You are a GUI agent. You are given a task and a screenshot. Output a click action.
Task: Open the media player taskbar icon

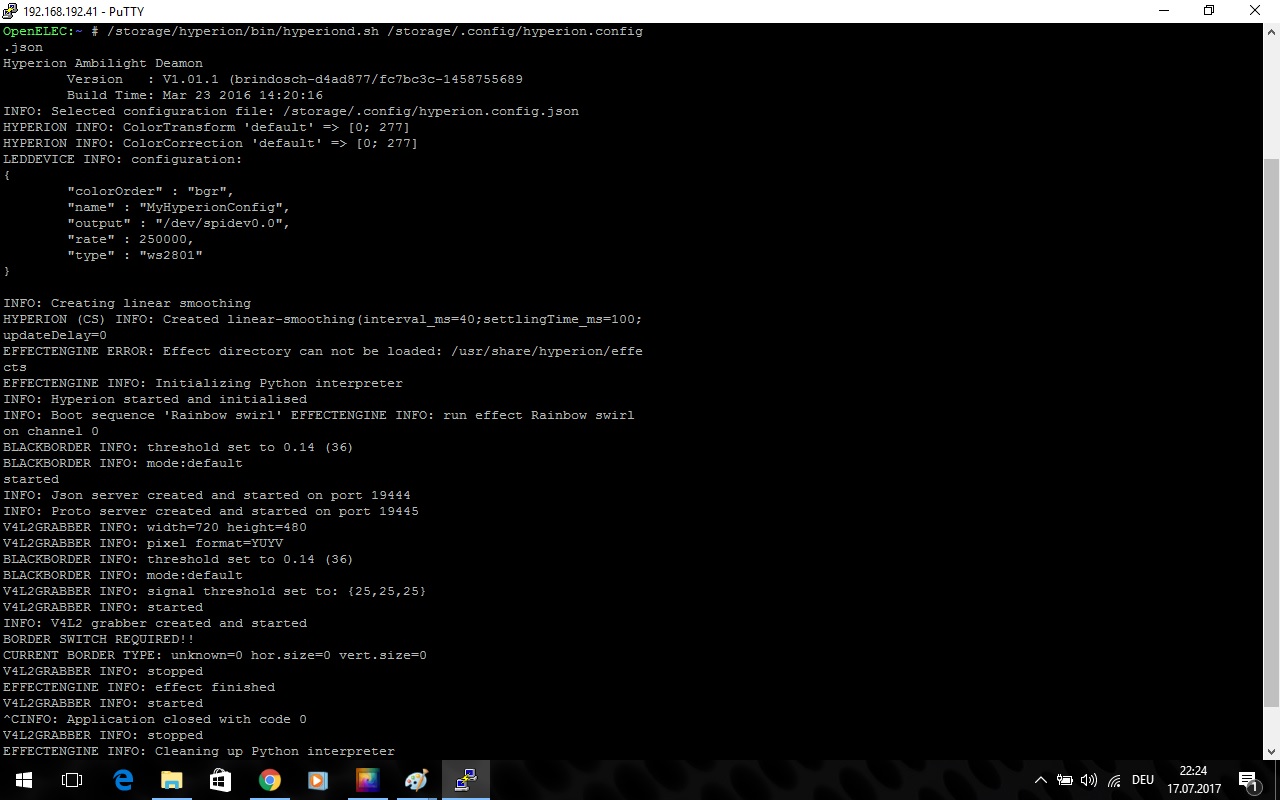click(318, 780)
